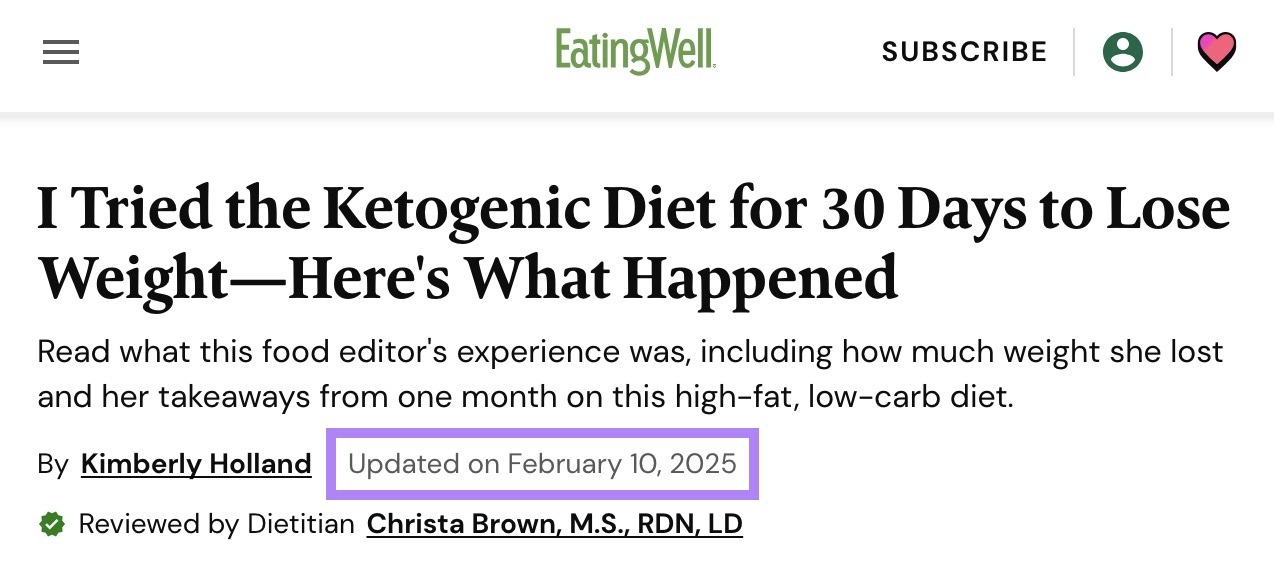Click the article subheading description text
The image size is (1274, 582).
[x=630, y=373]
